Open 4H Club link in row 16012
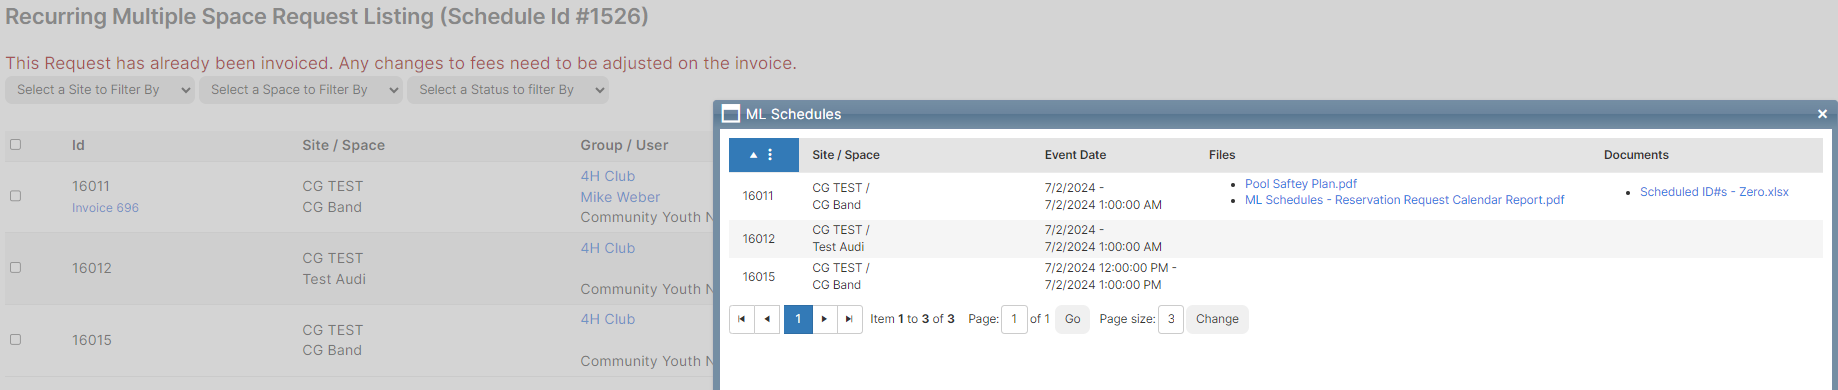Viewport: 1838px width, 390px height. 608,248
